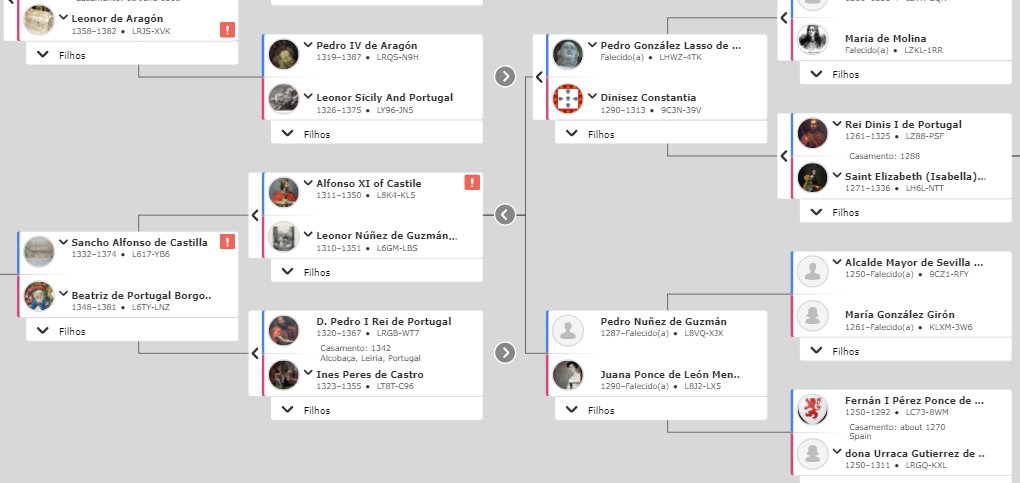Open Dinisez Constantia's coat of arms portrait
This screenshot has width=1020, height=483.
[x=568, y=99]
